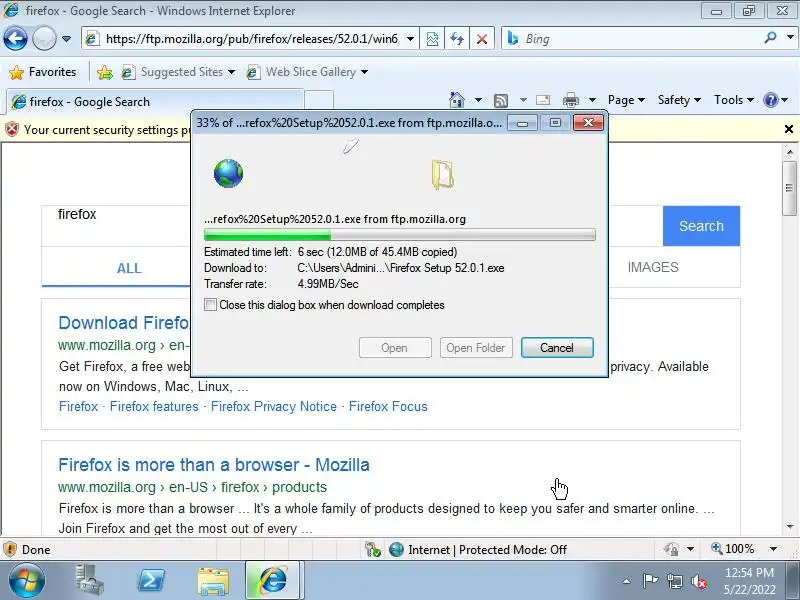Expand the Print options dropdown arrow
The height and width of the screenshot is (600, 800).
(592, 100)
